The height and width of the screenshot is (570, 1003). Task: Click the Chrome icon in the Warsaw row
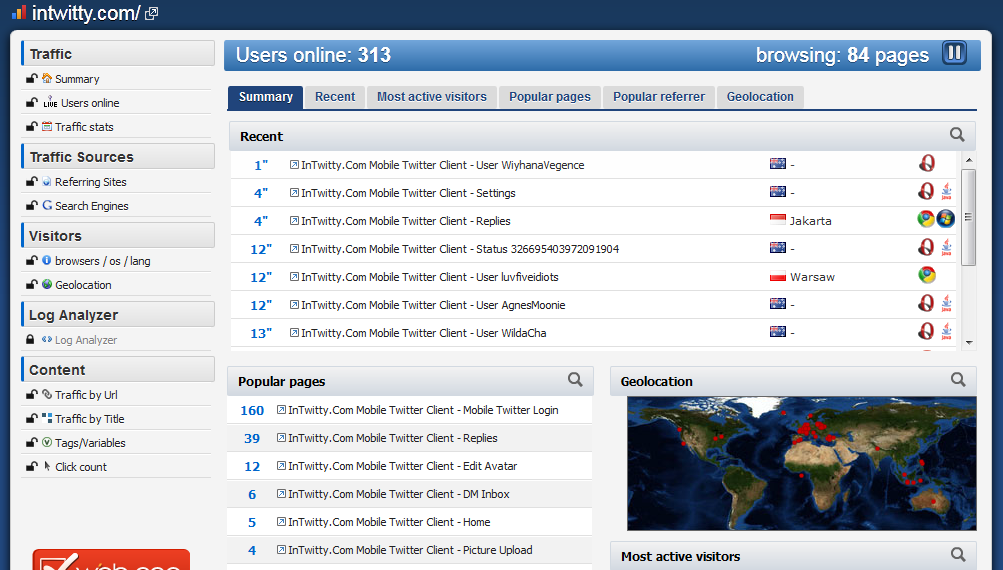click(x=926, y=275)
